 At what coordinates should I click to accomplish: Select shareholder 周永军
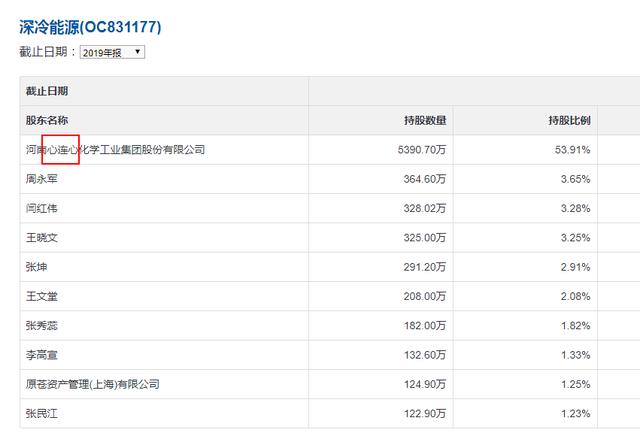click(x=42, y=179)
